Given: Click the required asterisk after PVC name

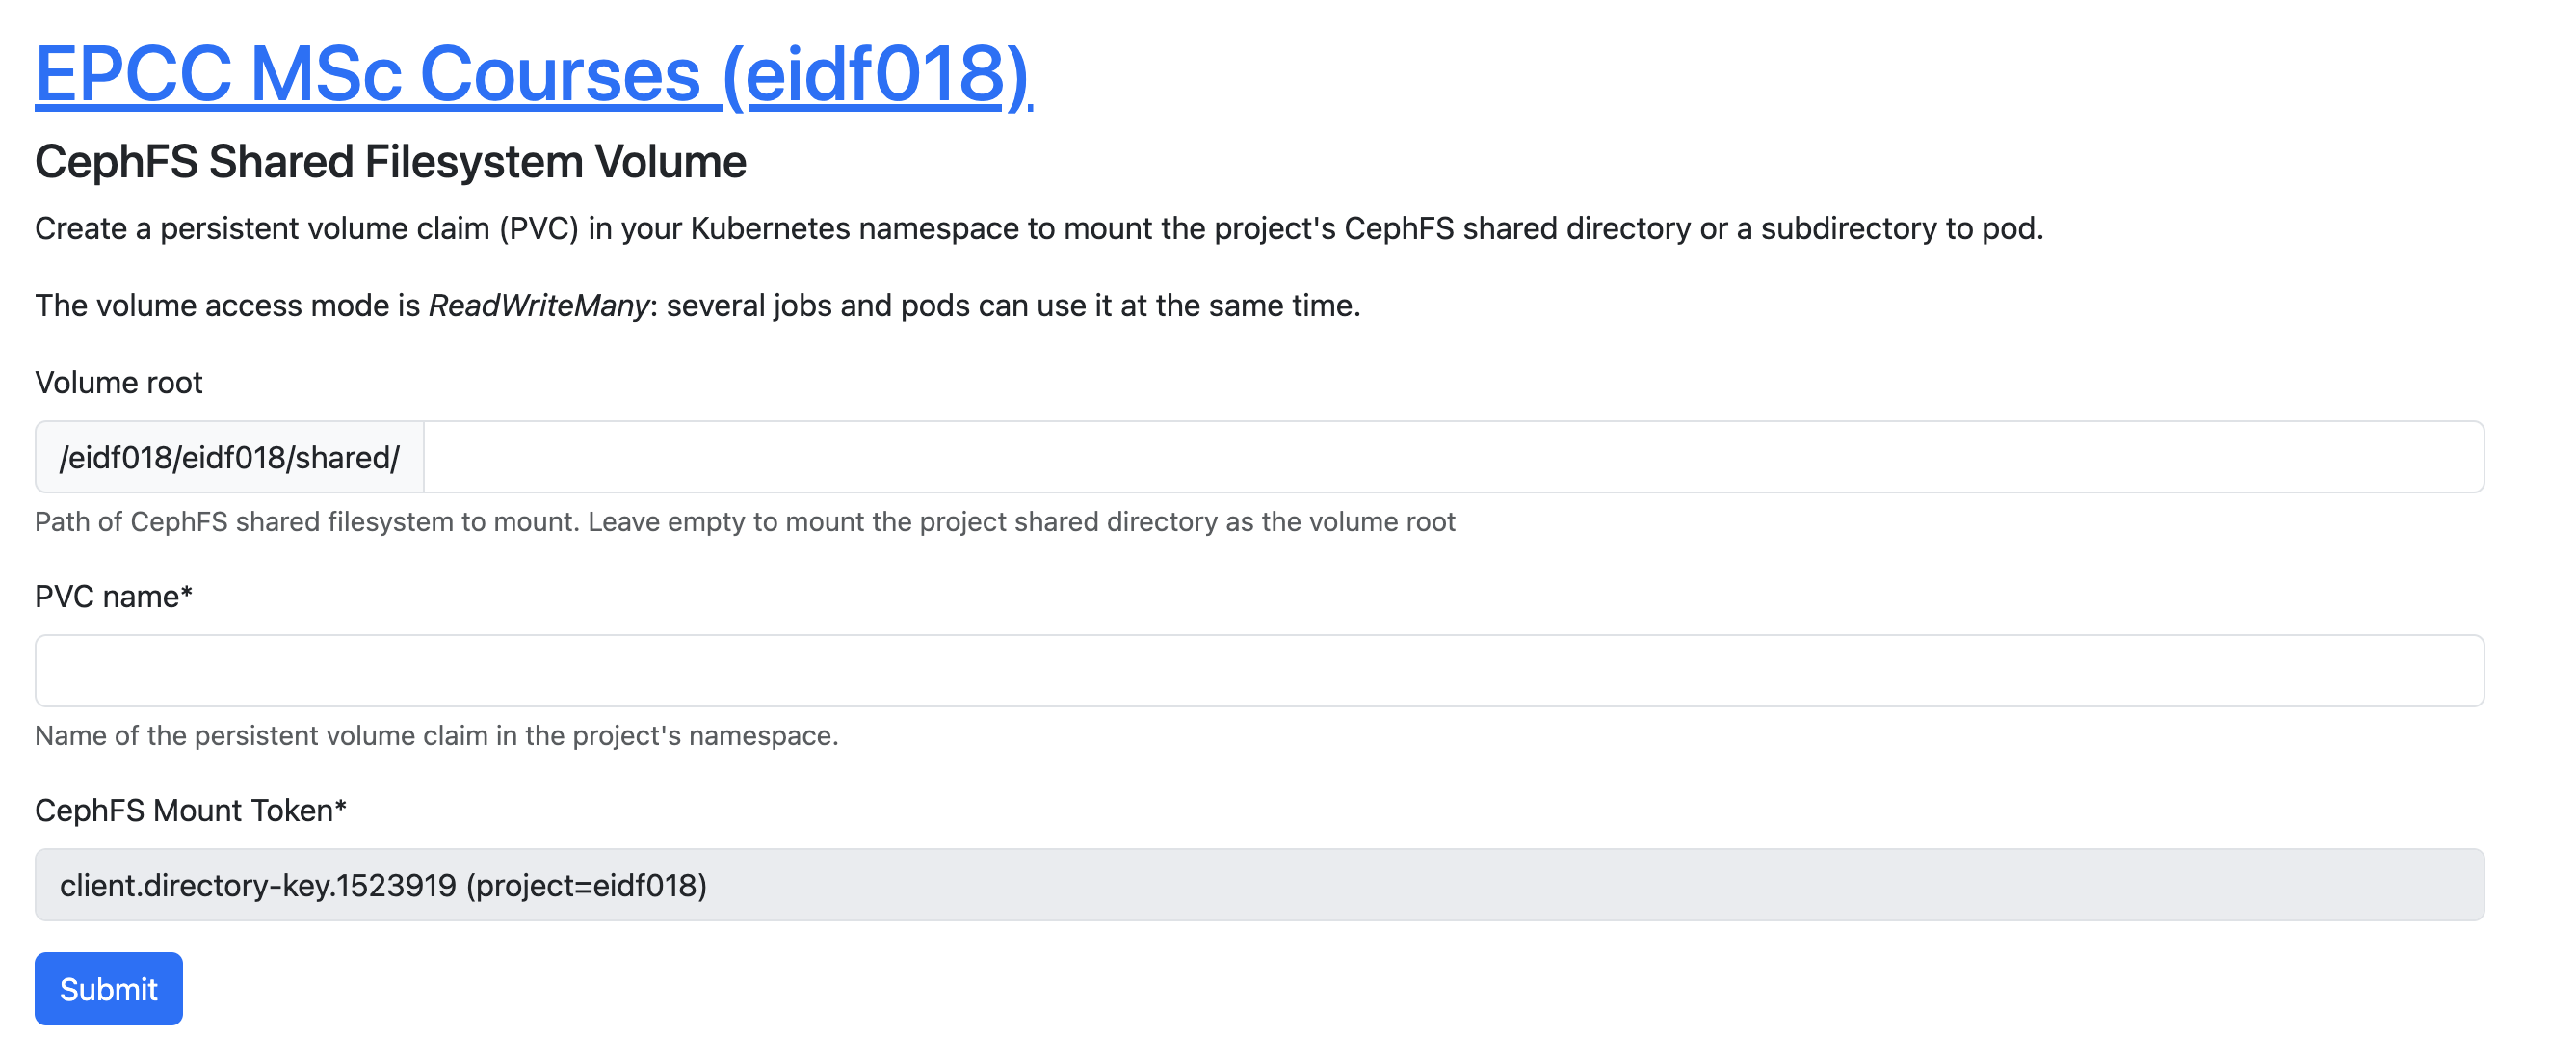Looking at the screenshot, I should pyautogui.click(x=187, y=594).
